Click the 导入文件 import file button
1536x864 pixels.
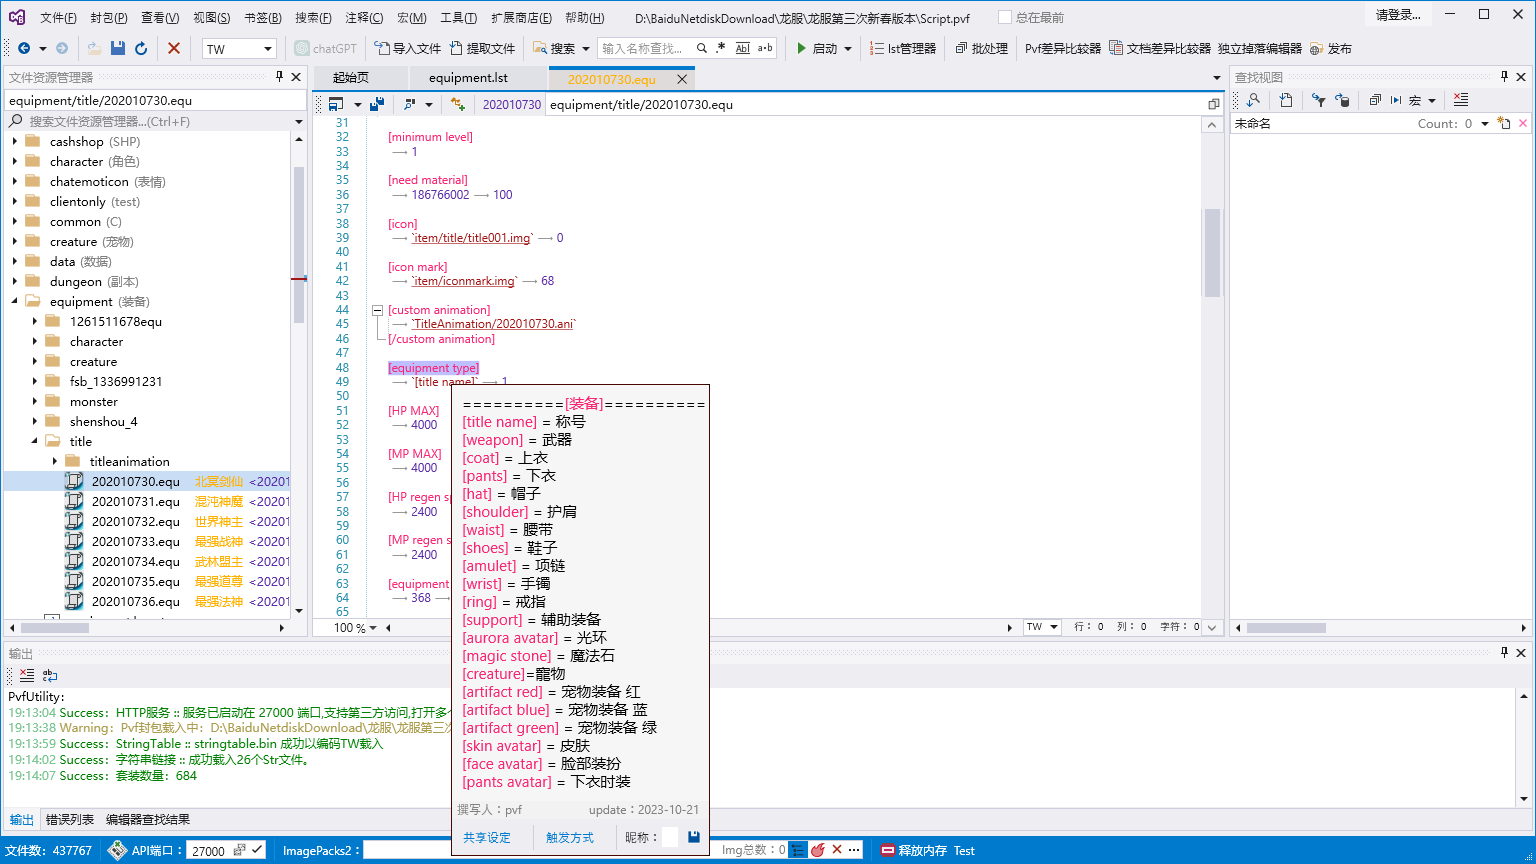point(407,48)
